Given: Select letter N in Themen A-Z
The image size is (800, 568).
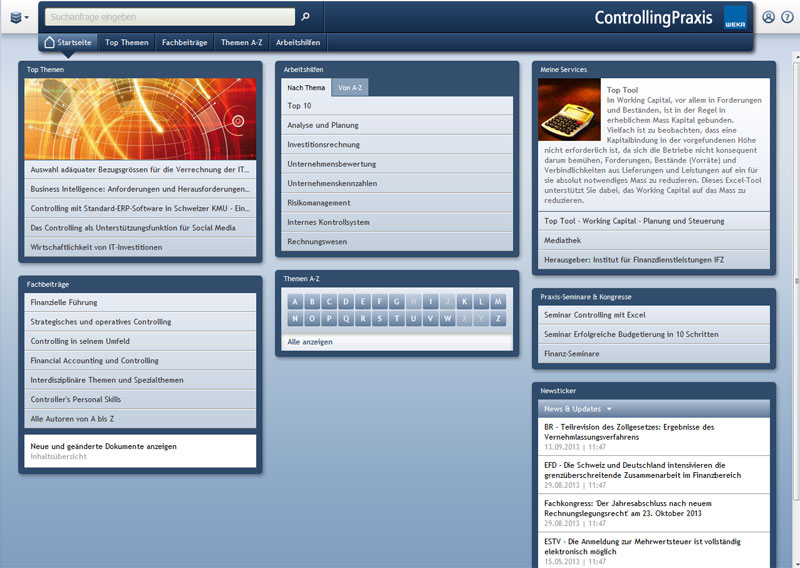Looking at the screenshot, I should (x=295, y=319).
